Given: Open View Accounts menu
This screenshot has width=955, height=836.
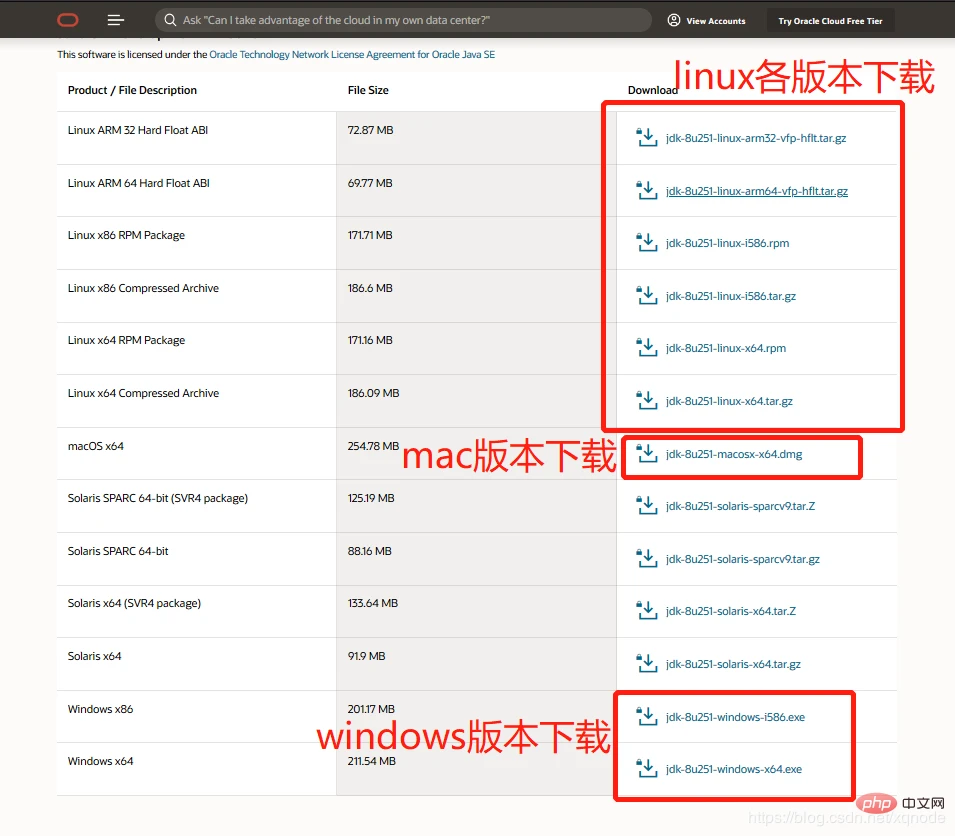Looking at the screenshot, I should (706, 20).
